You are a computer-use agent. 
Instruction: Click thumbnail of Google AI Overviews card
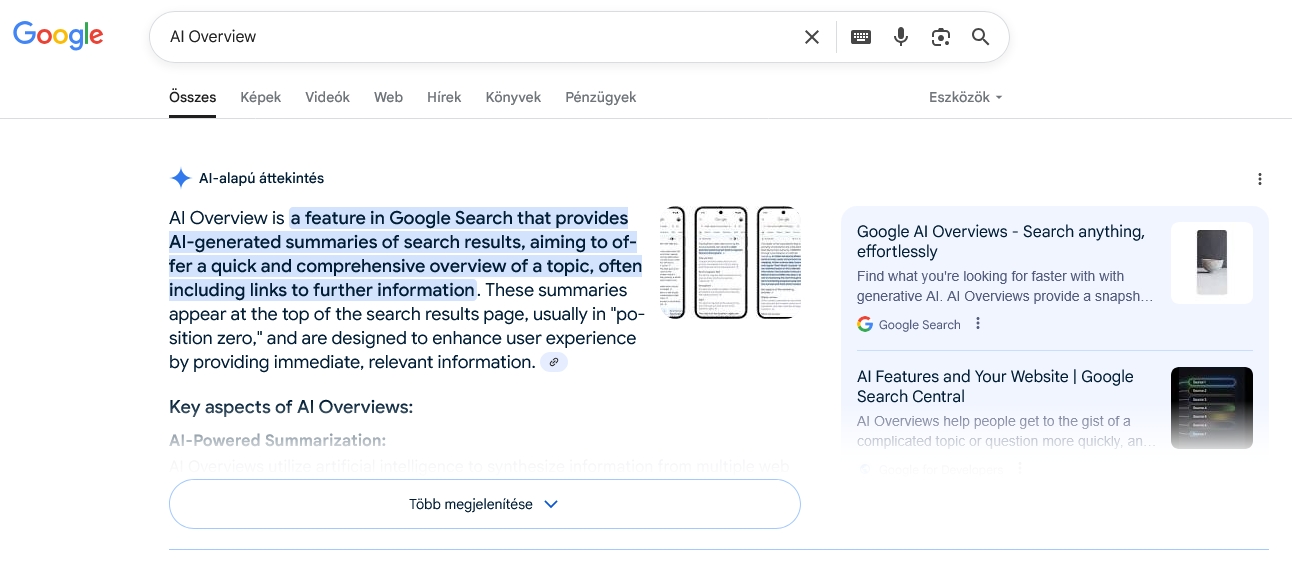[x=1212, y=263]
